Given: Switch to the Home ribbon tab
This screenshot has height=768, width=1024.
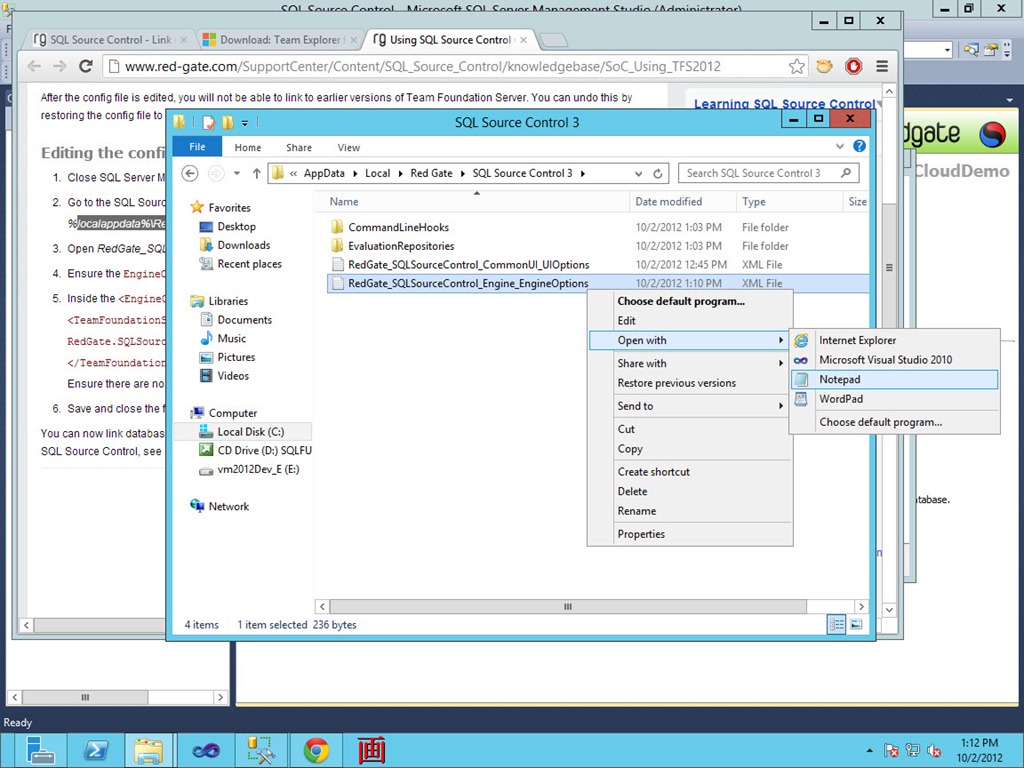Looking at the screenshot, I should tap(248, 148).
